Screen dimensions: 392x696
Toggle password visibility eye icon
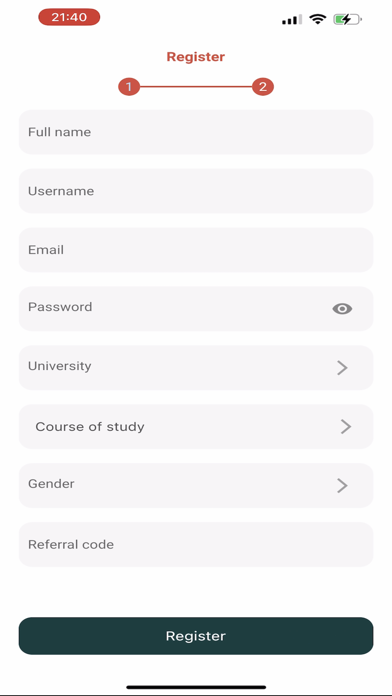(x=342, y=309)
